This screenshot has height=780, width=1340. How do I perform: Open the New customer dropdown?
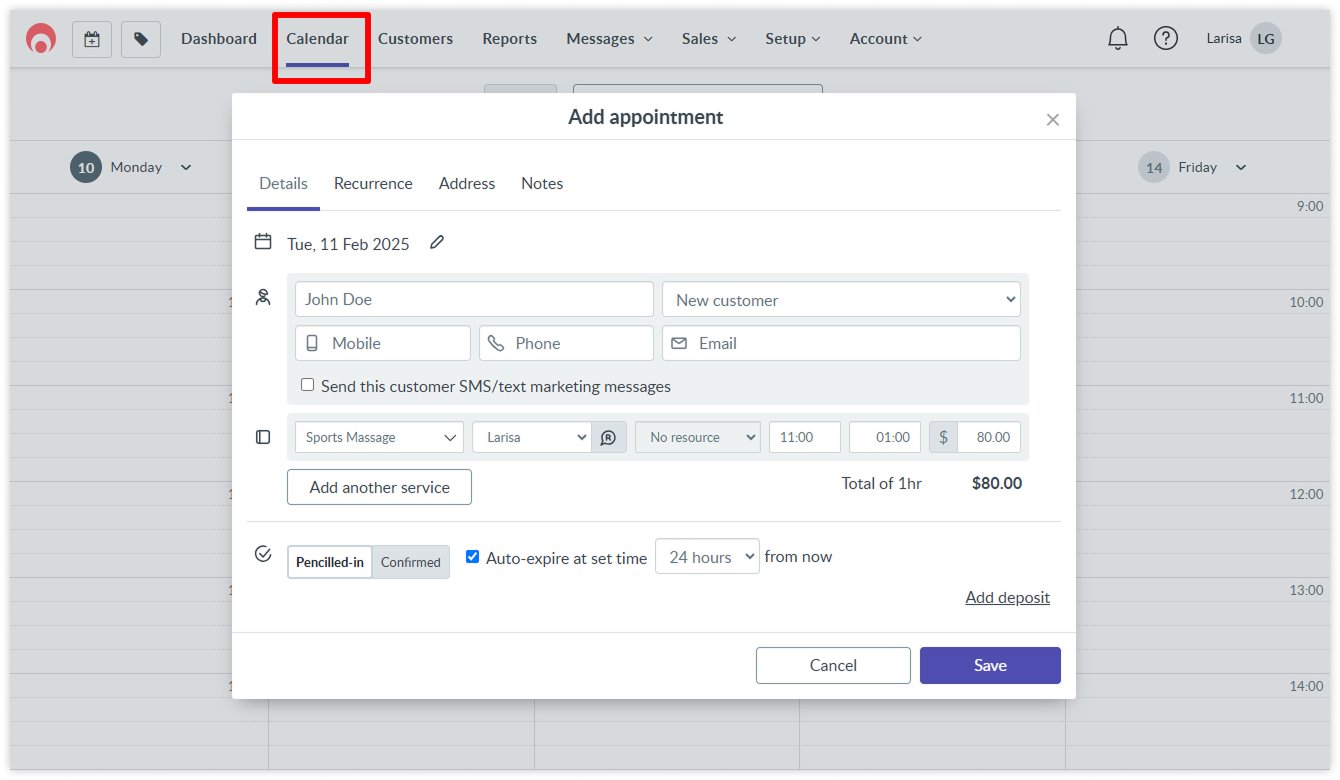(841, 299)
